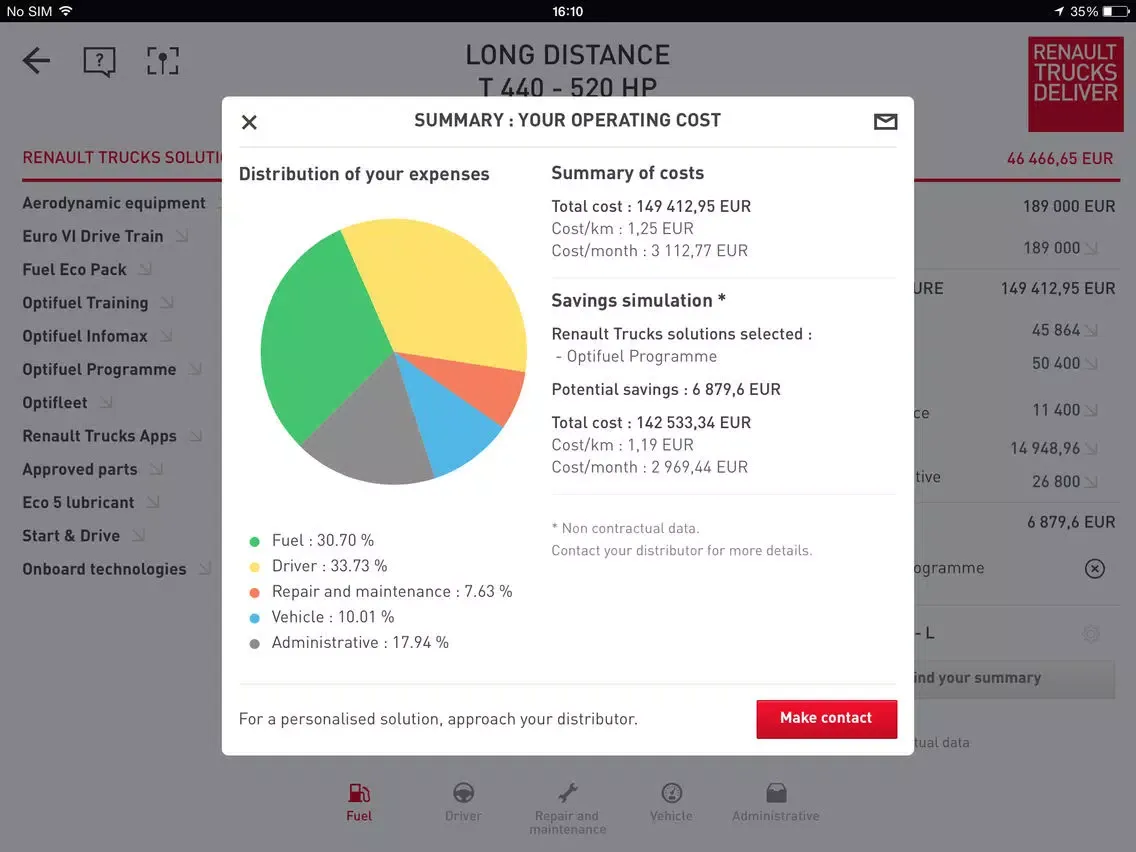The height and width of the screenshot is (852, 1136).
Task: Open Eco 5 lubricant solution
Action: 91,503
